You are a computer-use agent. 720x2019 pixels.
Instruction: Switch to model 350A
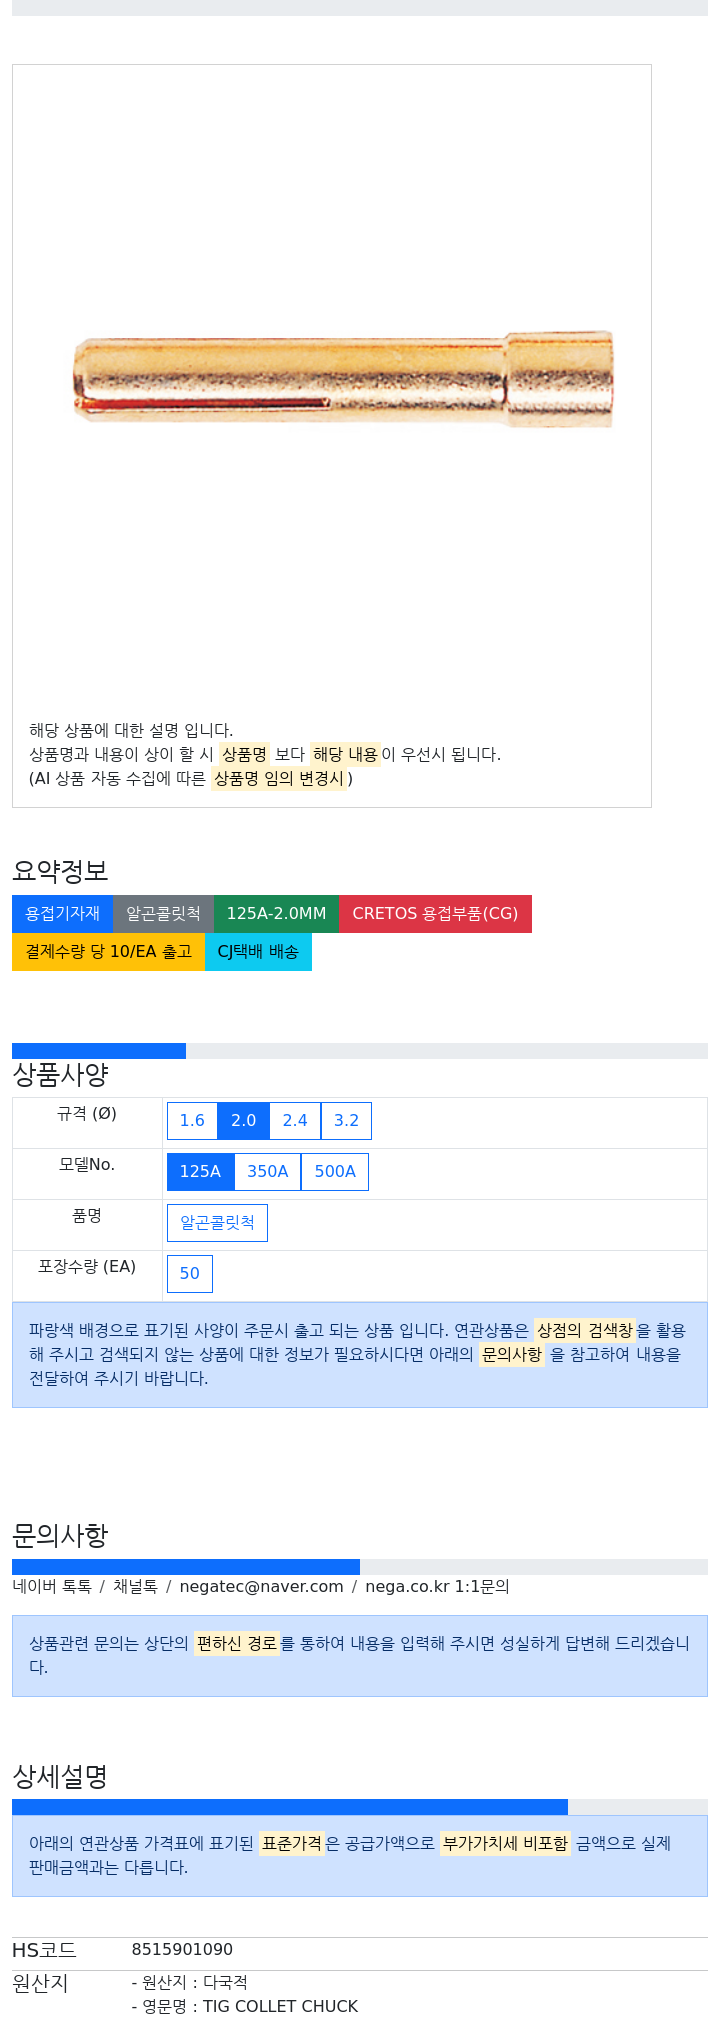(x=267, y=1172)
